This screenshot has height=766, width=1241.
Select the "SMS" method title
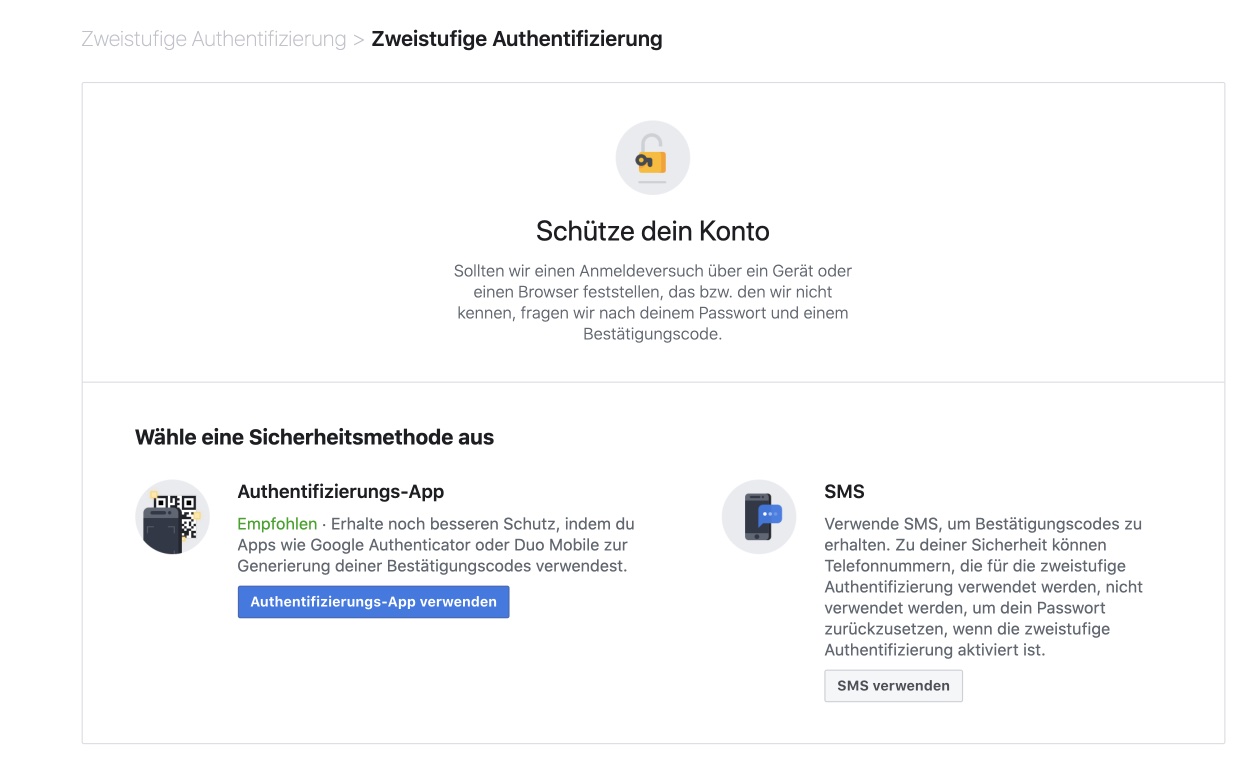tap(844, 492)
